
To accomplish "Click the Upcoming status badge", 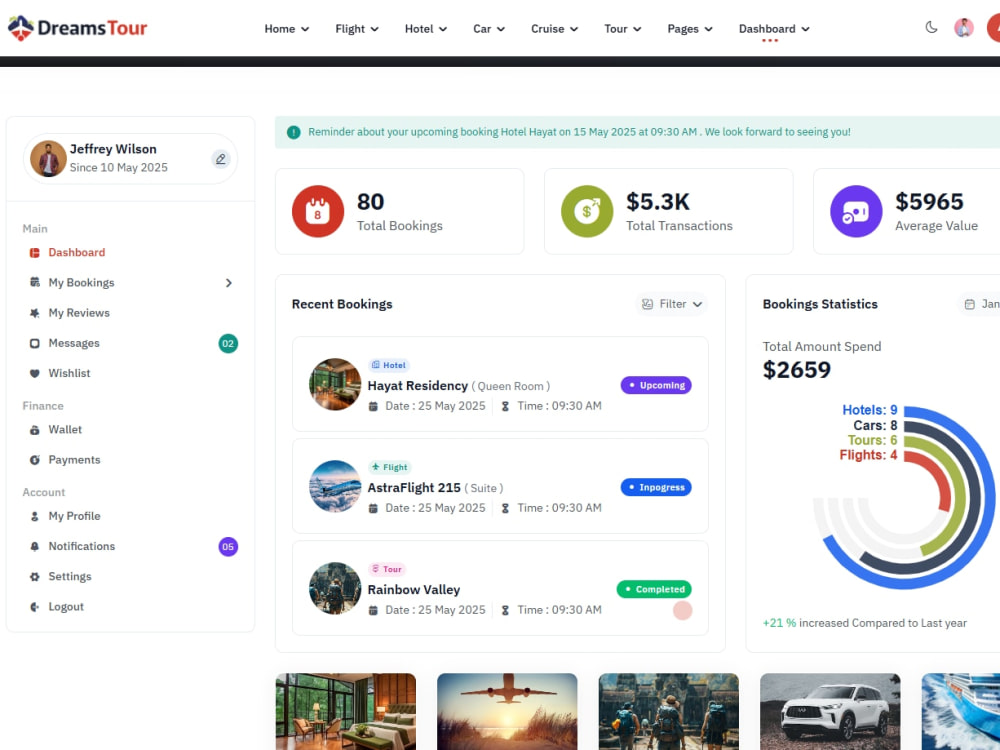I will (656, 385).
